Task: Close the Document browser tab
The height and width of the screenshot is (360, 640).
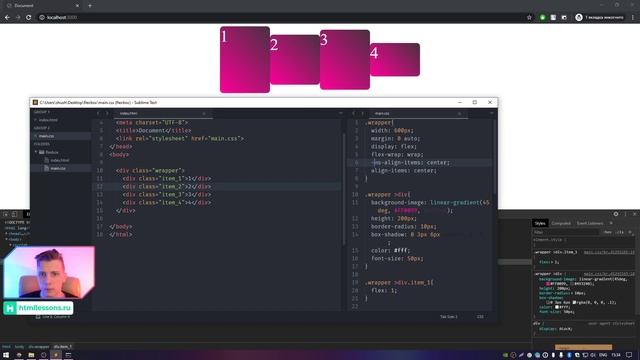Action: tap(77, 6)
